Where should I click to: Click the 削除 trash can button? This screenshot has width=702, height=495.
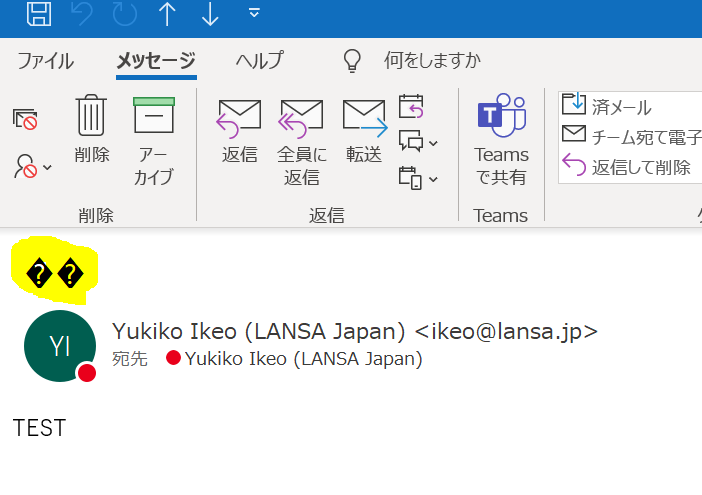click(92, 129)
